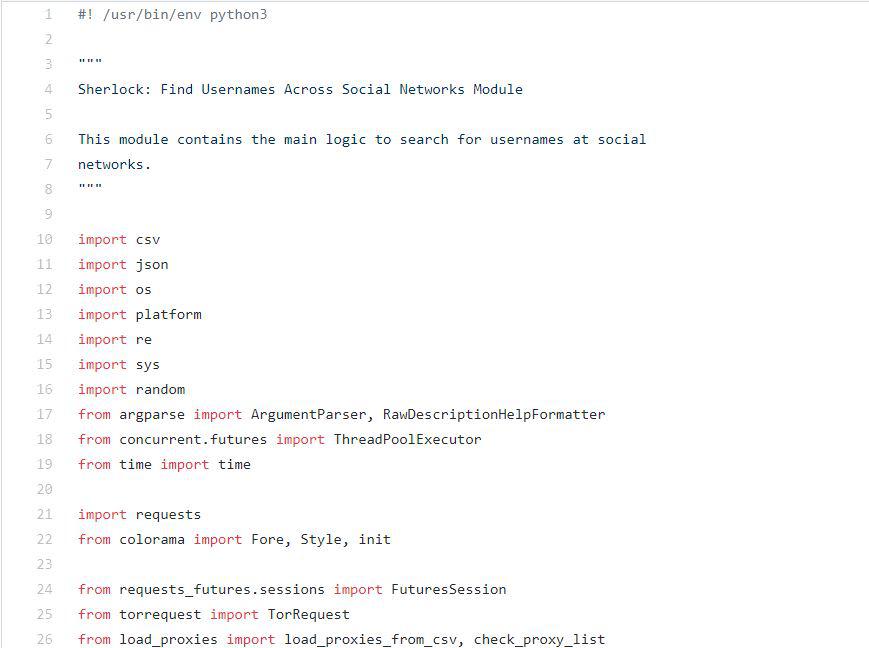Click on TorRequest identifier
This screenshot has height=648, width=869.
308,615
